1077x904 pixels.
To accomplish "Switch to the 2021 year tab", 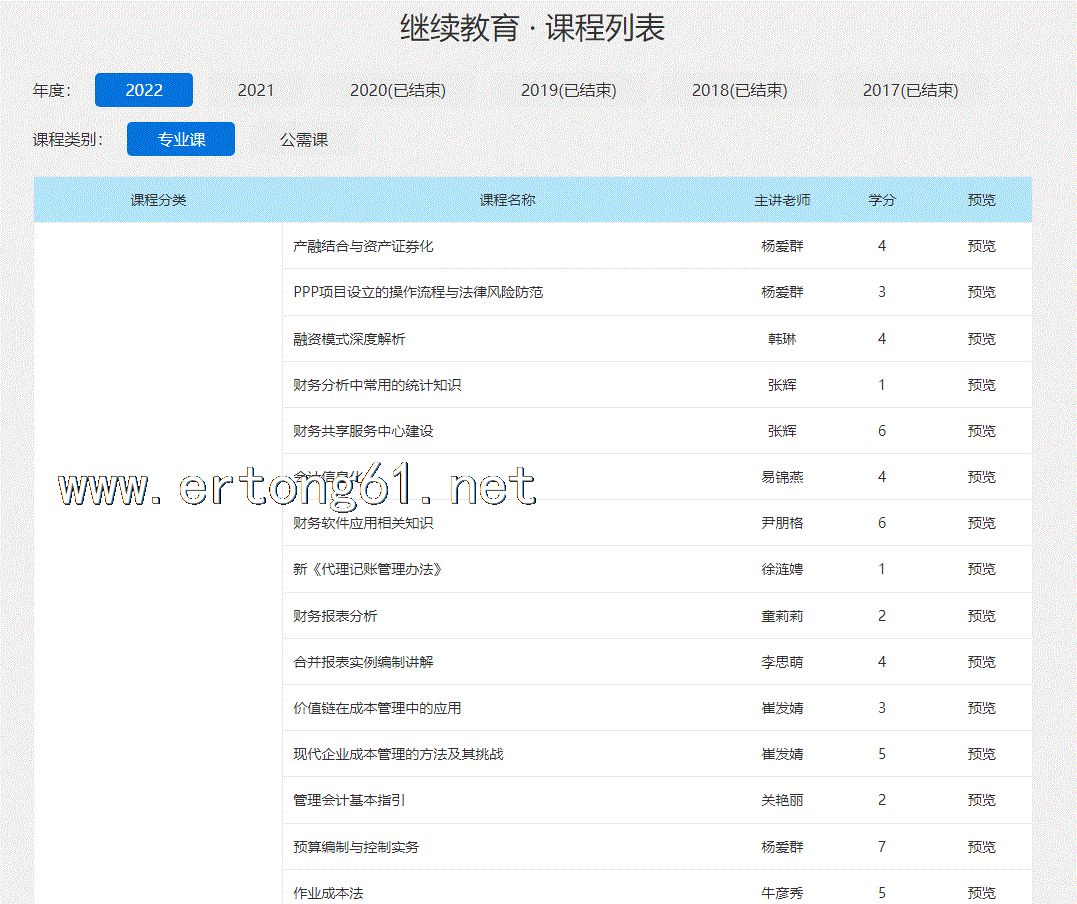I will pos(256,90).
